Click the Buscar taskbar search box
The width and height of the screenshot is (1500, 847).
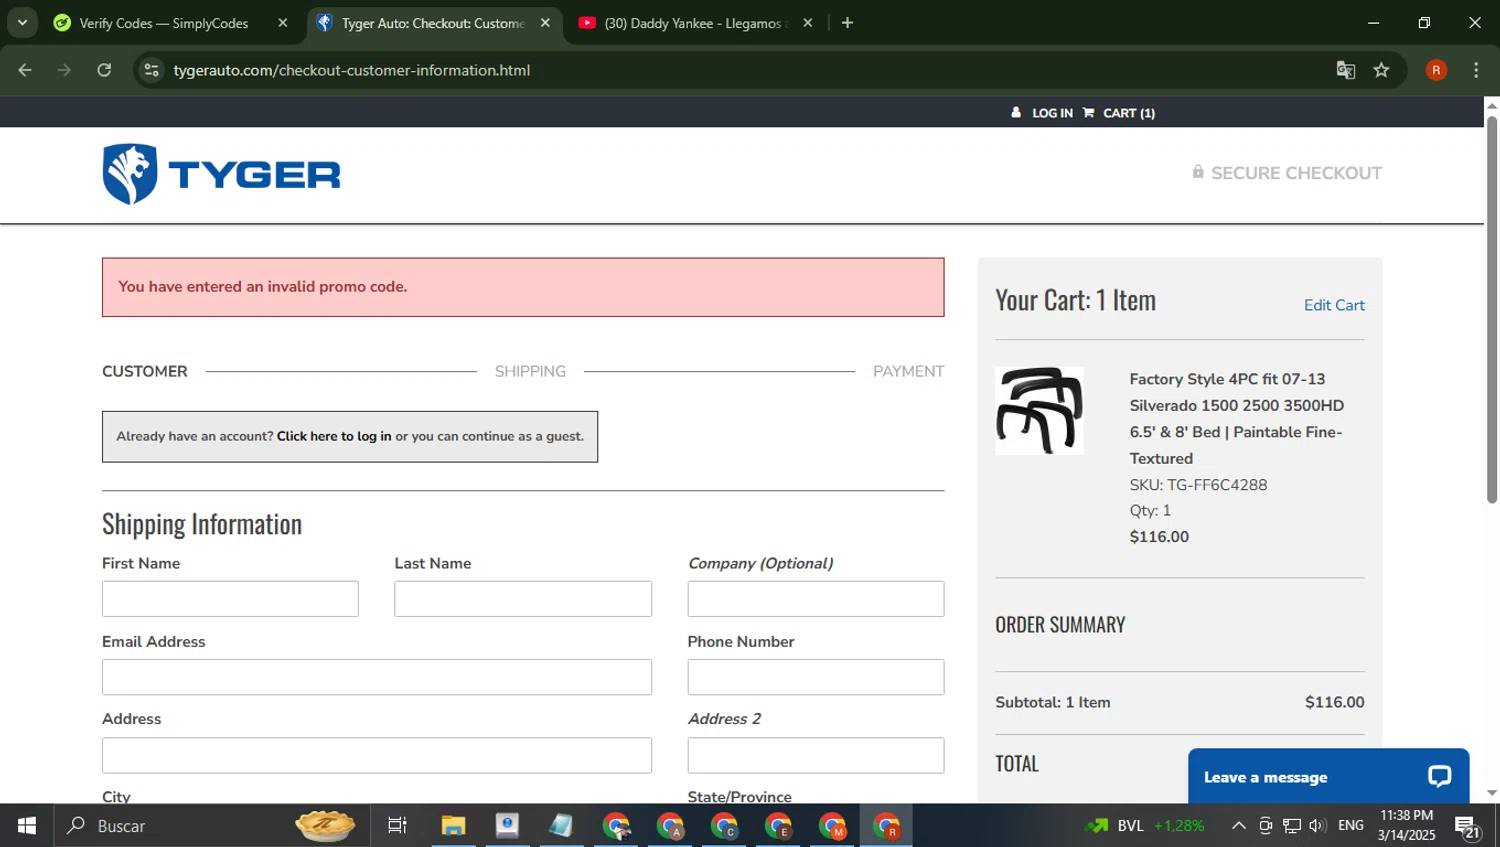(x=210, y=826)
